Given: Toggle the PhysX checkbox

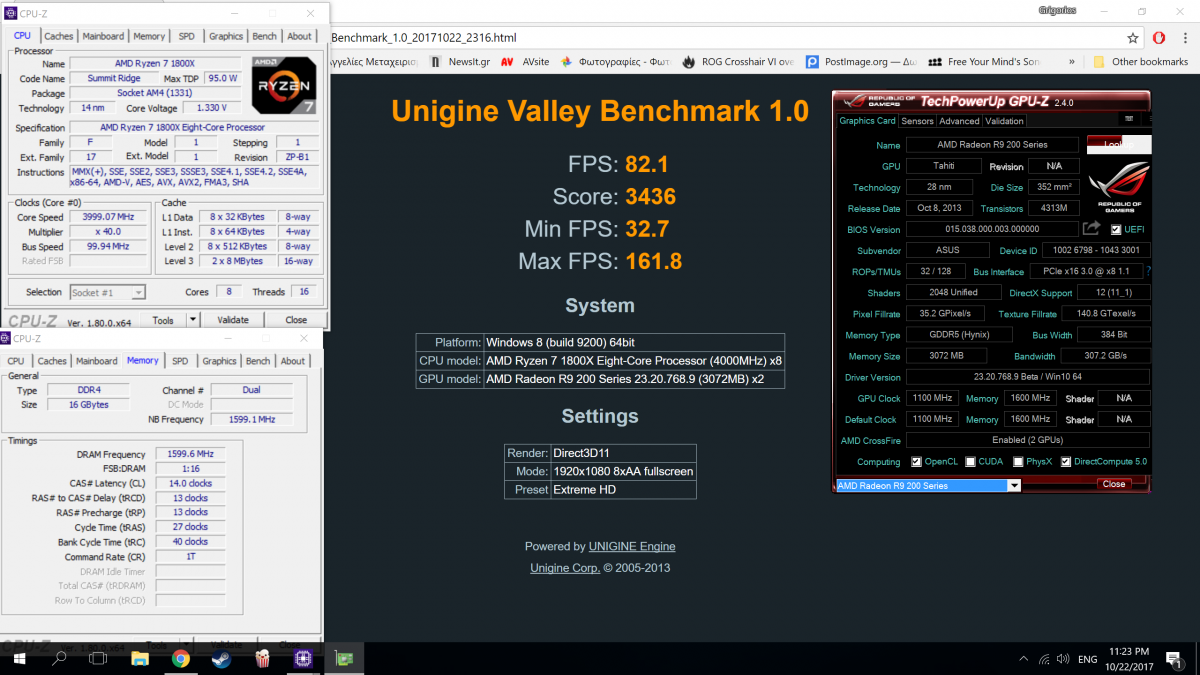Looking at the screenshot, I should coord(1018,462).
